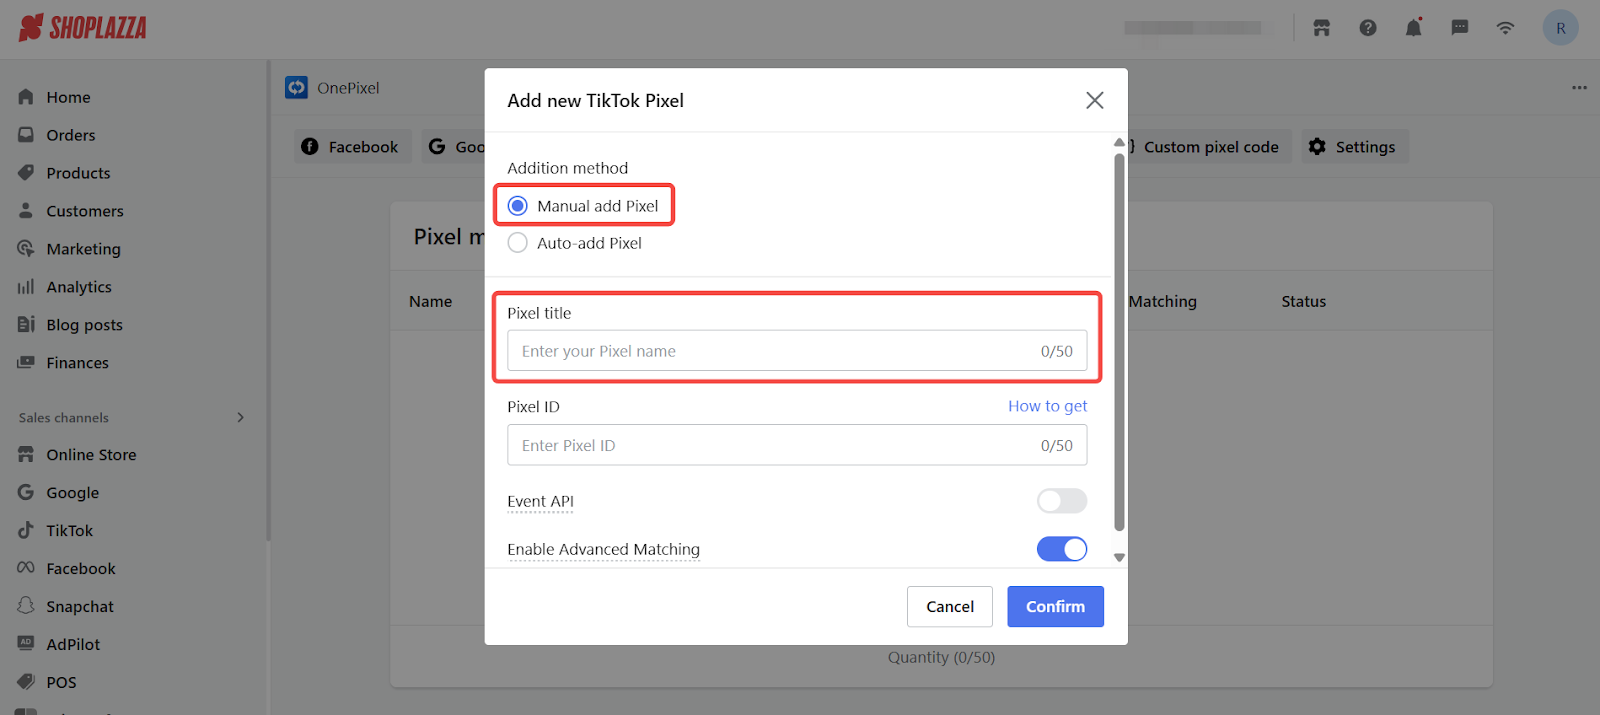Follow the How to get link

1047,406
